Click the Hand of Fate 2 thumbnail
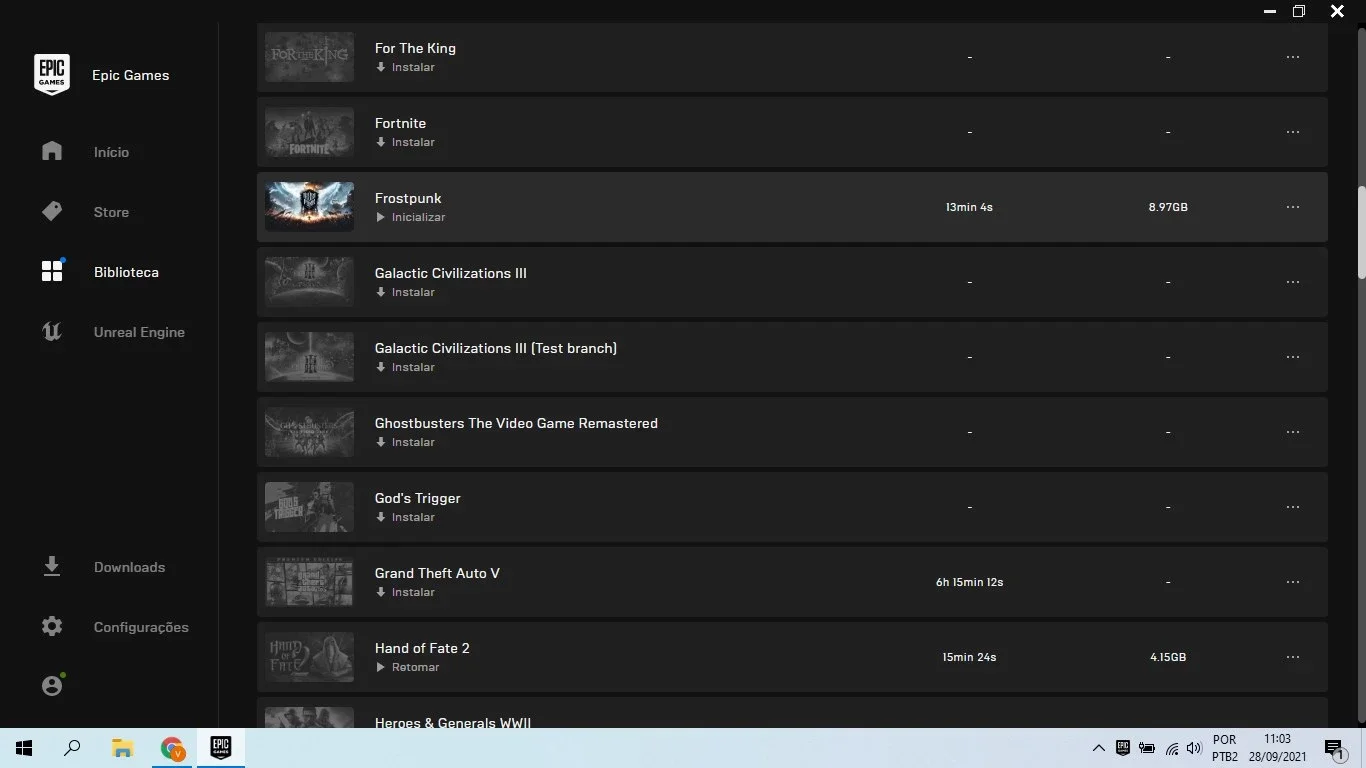 tap(309, 657)
